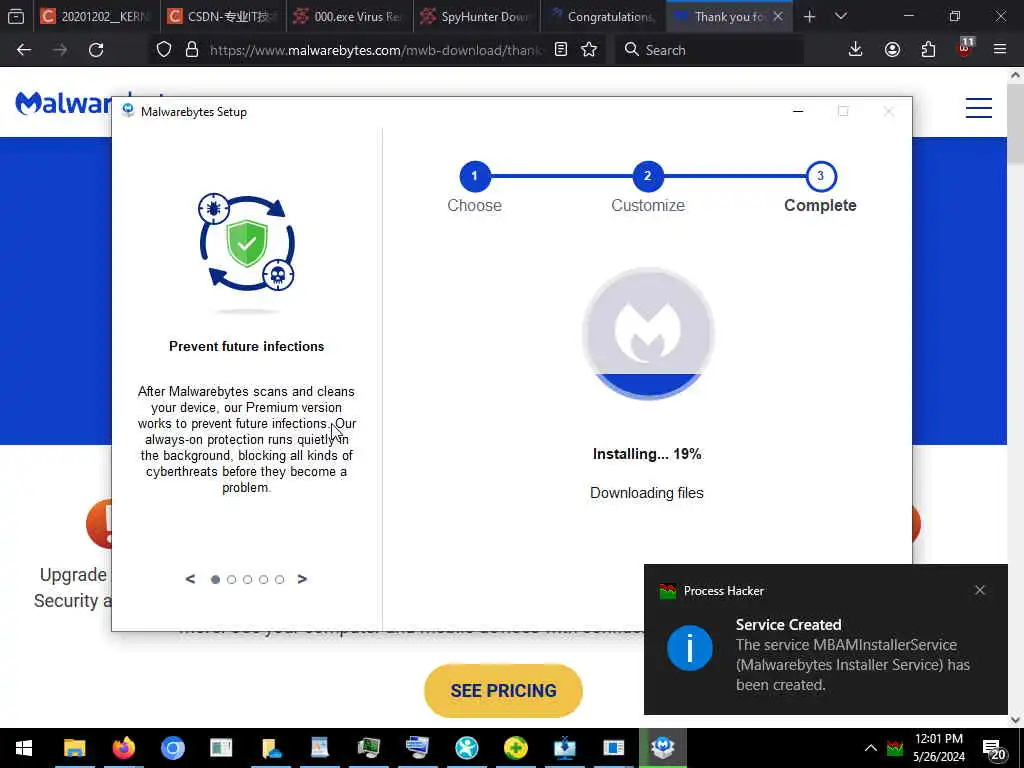This screenshot has height=768, width=1024.
Task: Click step 1 Choose circle
Action: (475, 176)
